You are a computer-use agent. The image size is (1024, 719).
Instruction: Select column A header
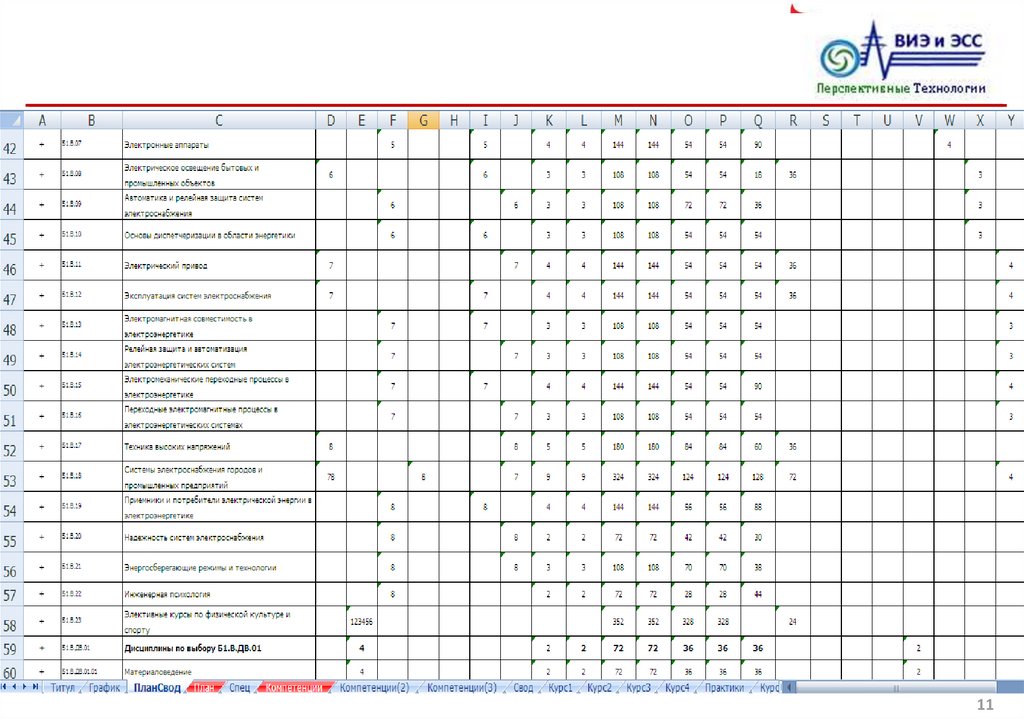coord(42,120)
